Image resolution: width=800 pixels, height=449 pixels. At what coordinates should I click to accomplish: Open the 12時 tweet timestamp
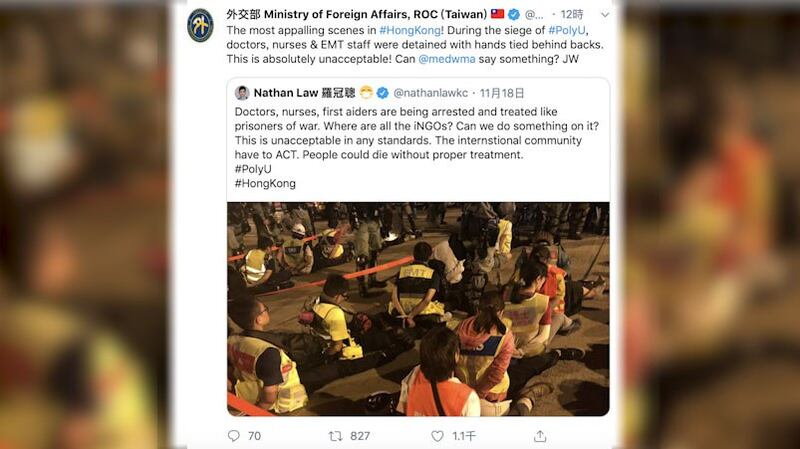[x=572, y=14]
